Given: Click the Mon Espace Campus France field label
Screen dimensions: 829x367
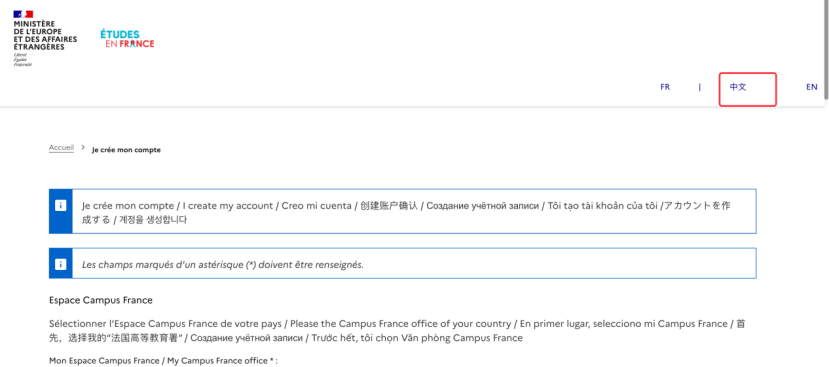Looking at the screenshot, I should tap(163, 361).
